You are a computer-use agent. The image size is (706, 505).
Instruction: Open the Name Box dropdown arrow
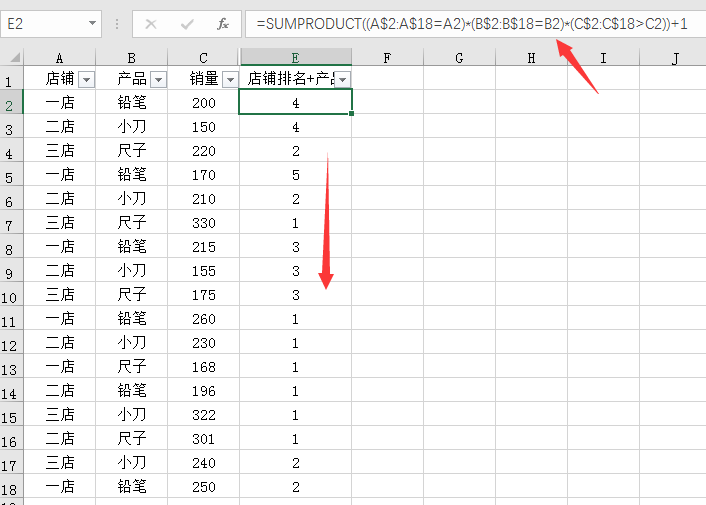click(92, 23)
